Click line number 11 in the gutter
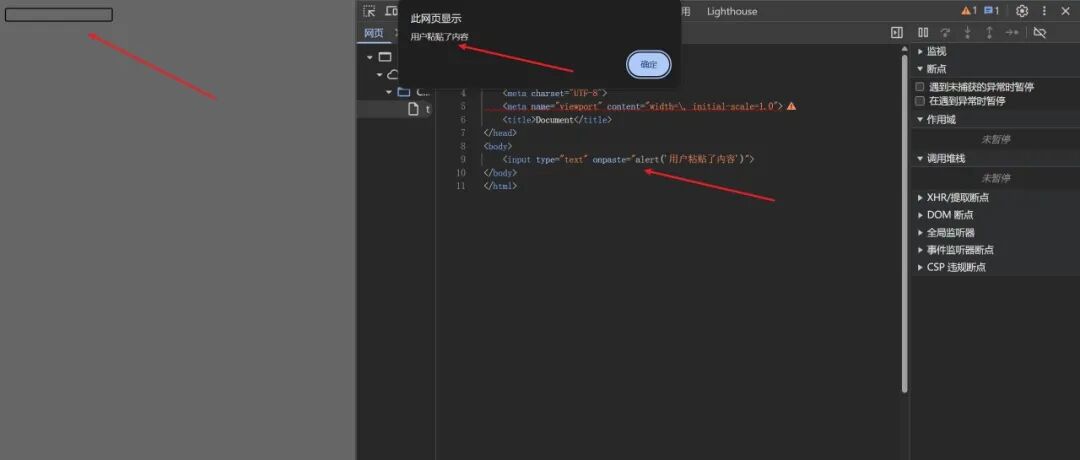This screenshot has height=460, width=1080. [x=460, y=186]
